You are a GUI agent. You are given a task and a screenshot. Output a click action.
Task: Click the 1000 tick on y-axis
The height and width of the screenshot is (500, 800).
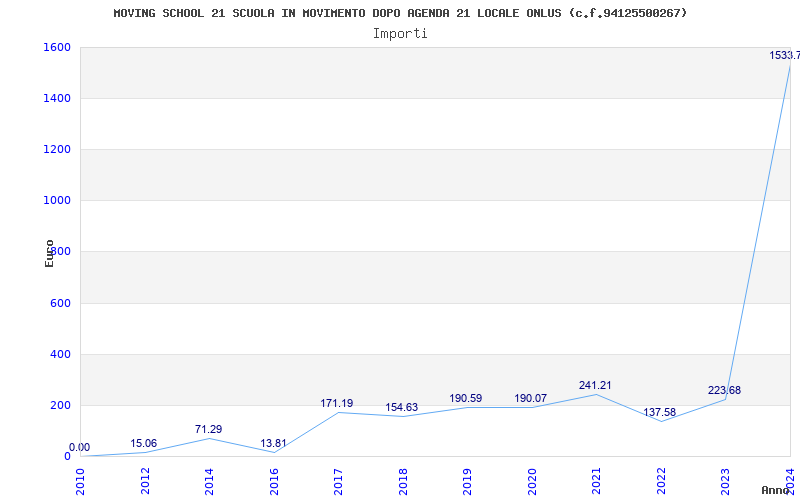tap(56, 200)
